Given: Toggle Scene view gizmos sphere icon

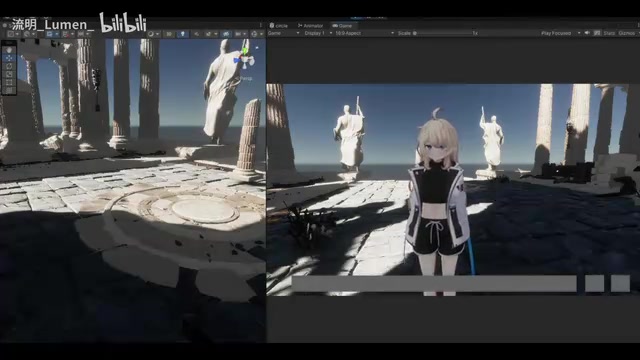Looking at the screenshot, I should tap(254, 34).
